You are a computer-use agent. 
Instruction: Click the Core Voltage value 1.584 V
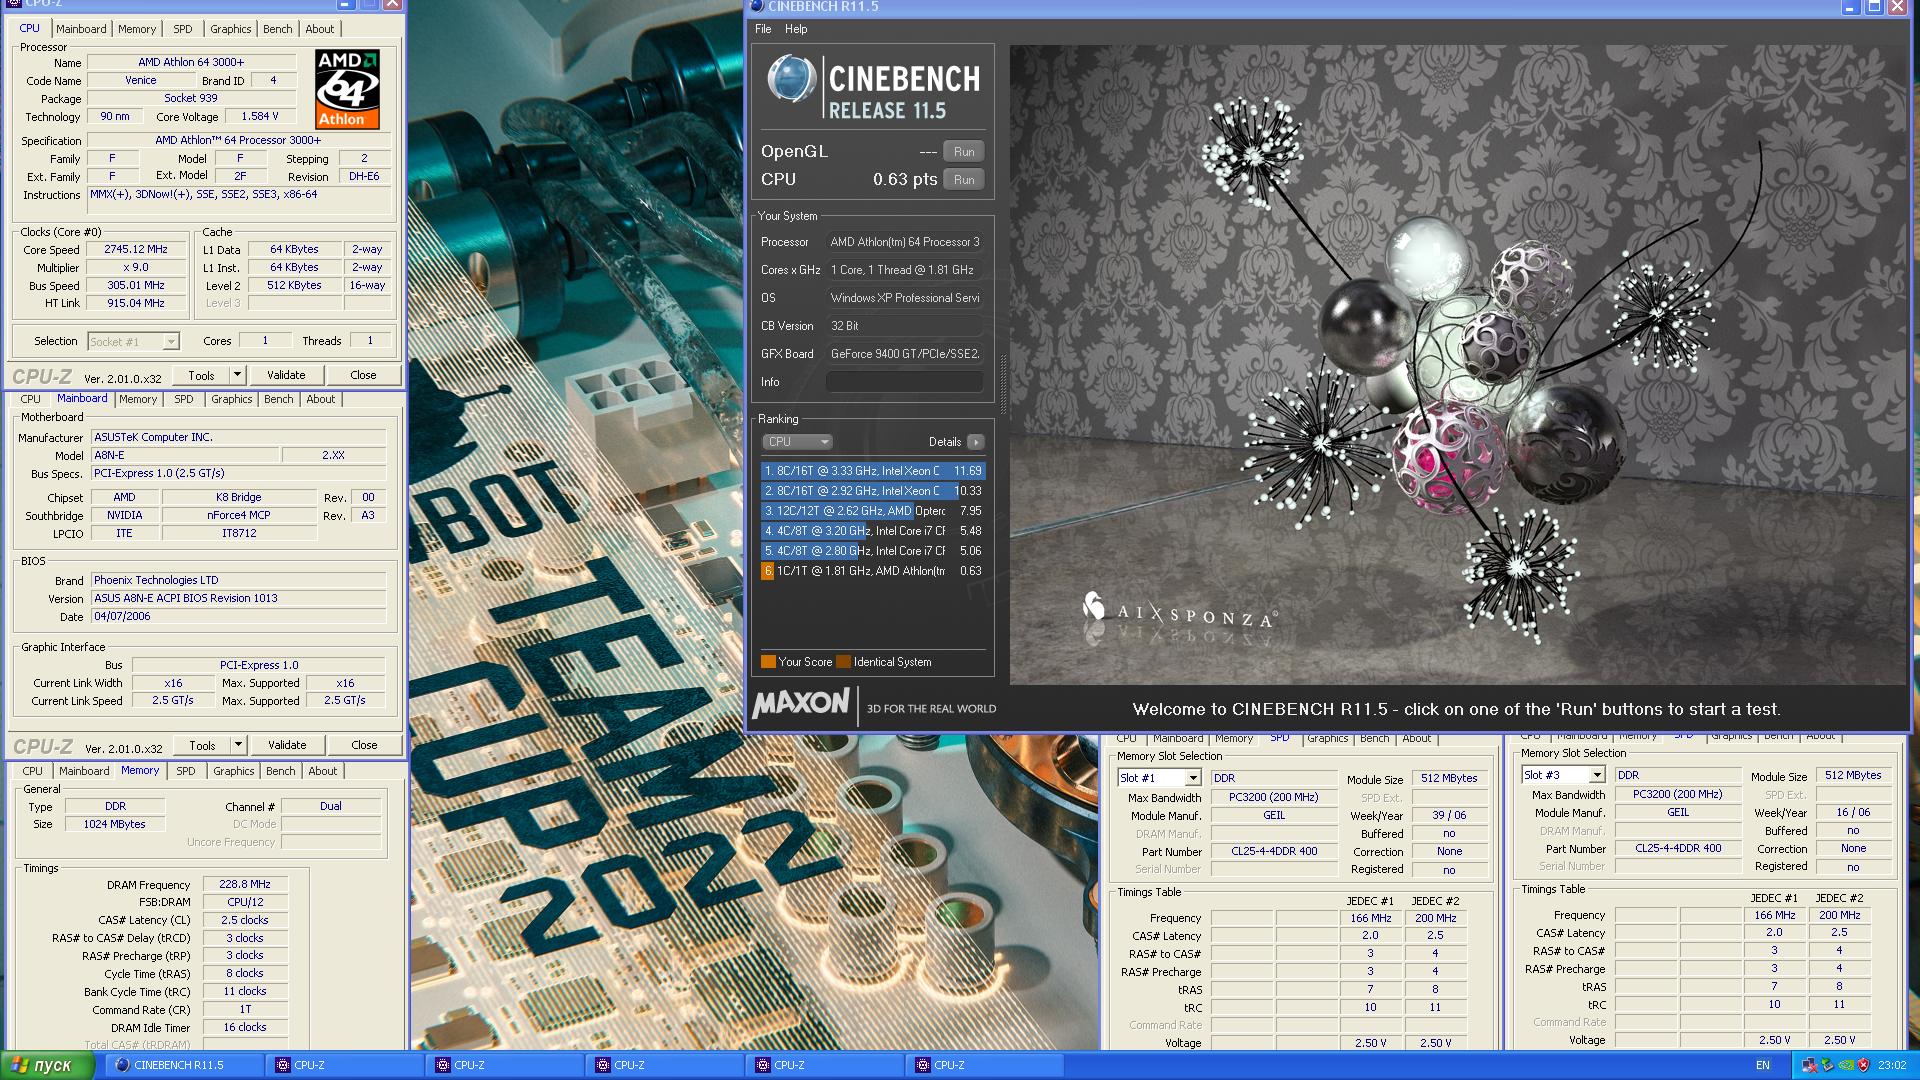click(x=259, y=117)
